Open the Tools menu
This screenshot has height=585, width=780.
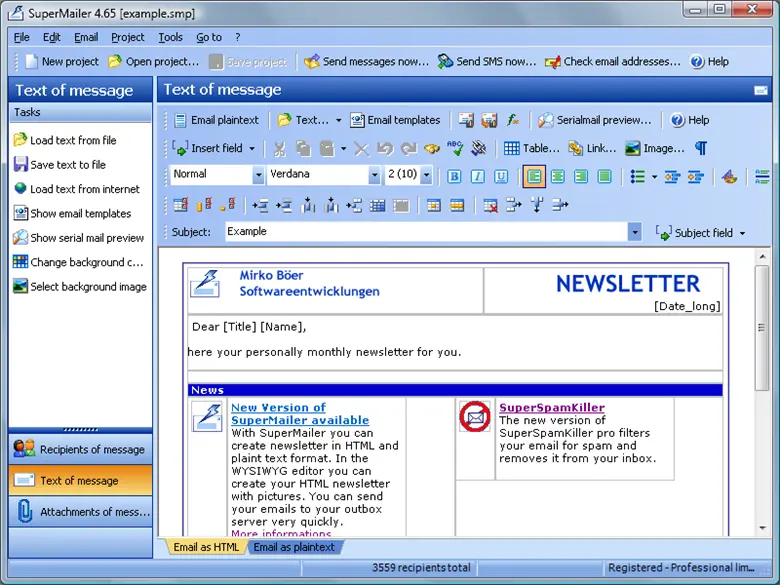click(171, 37)
